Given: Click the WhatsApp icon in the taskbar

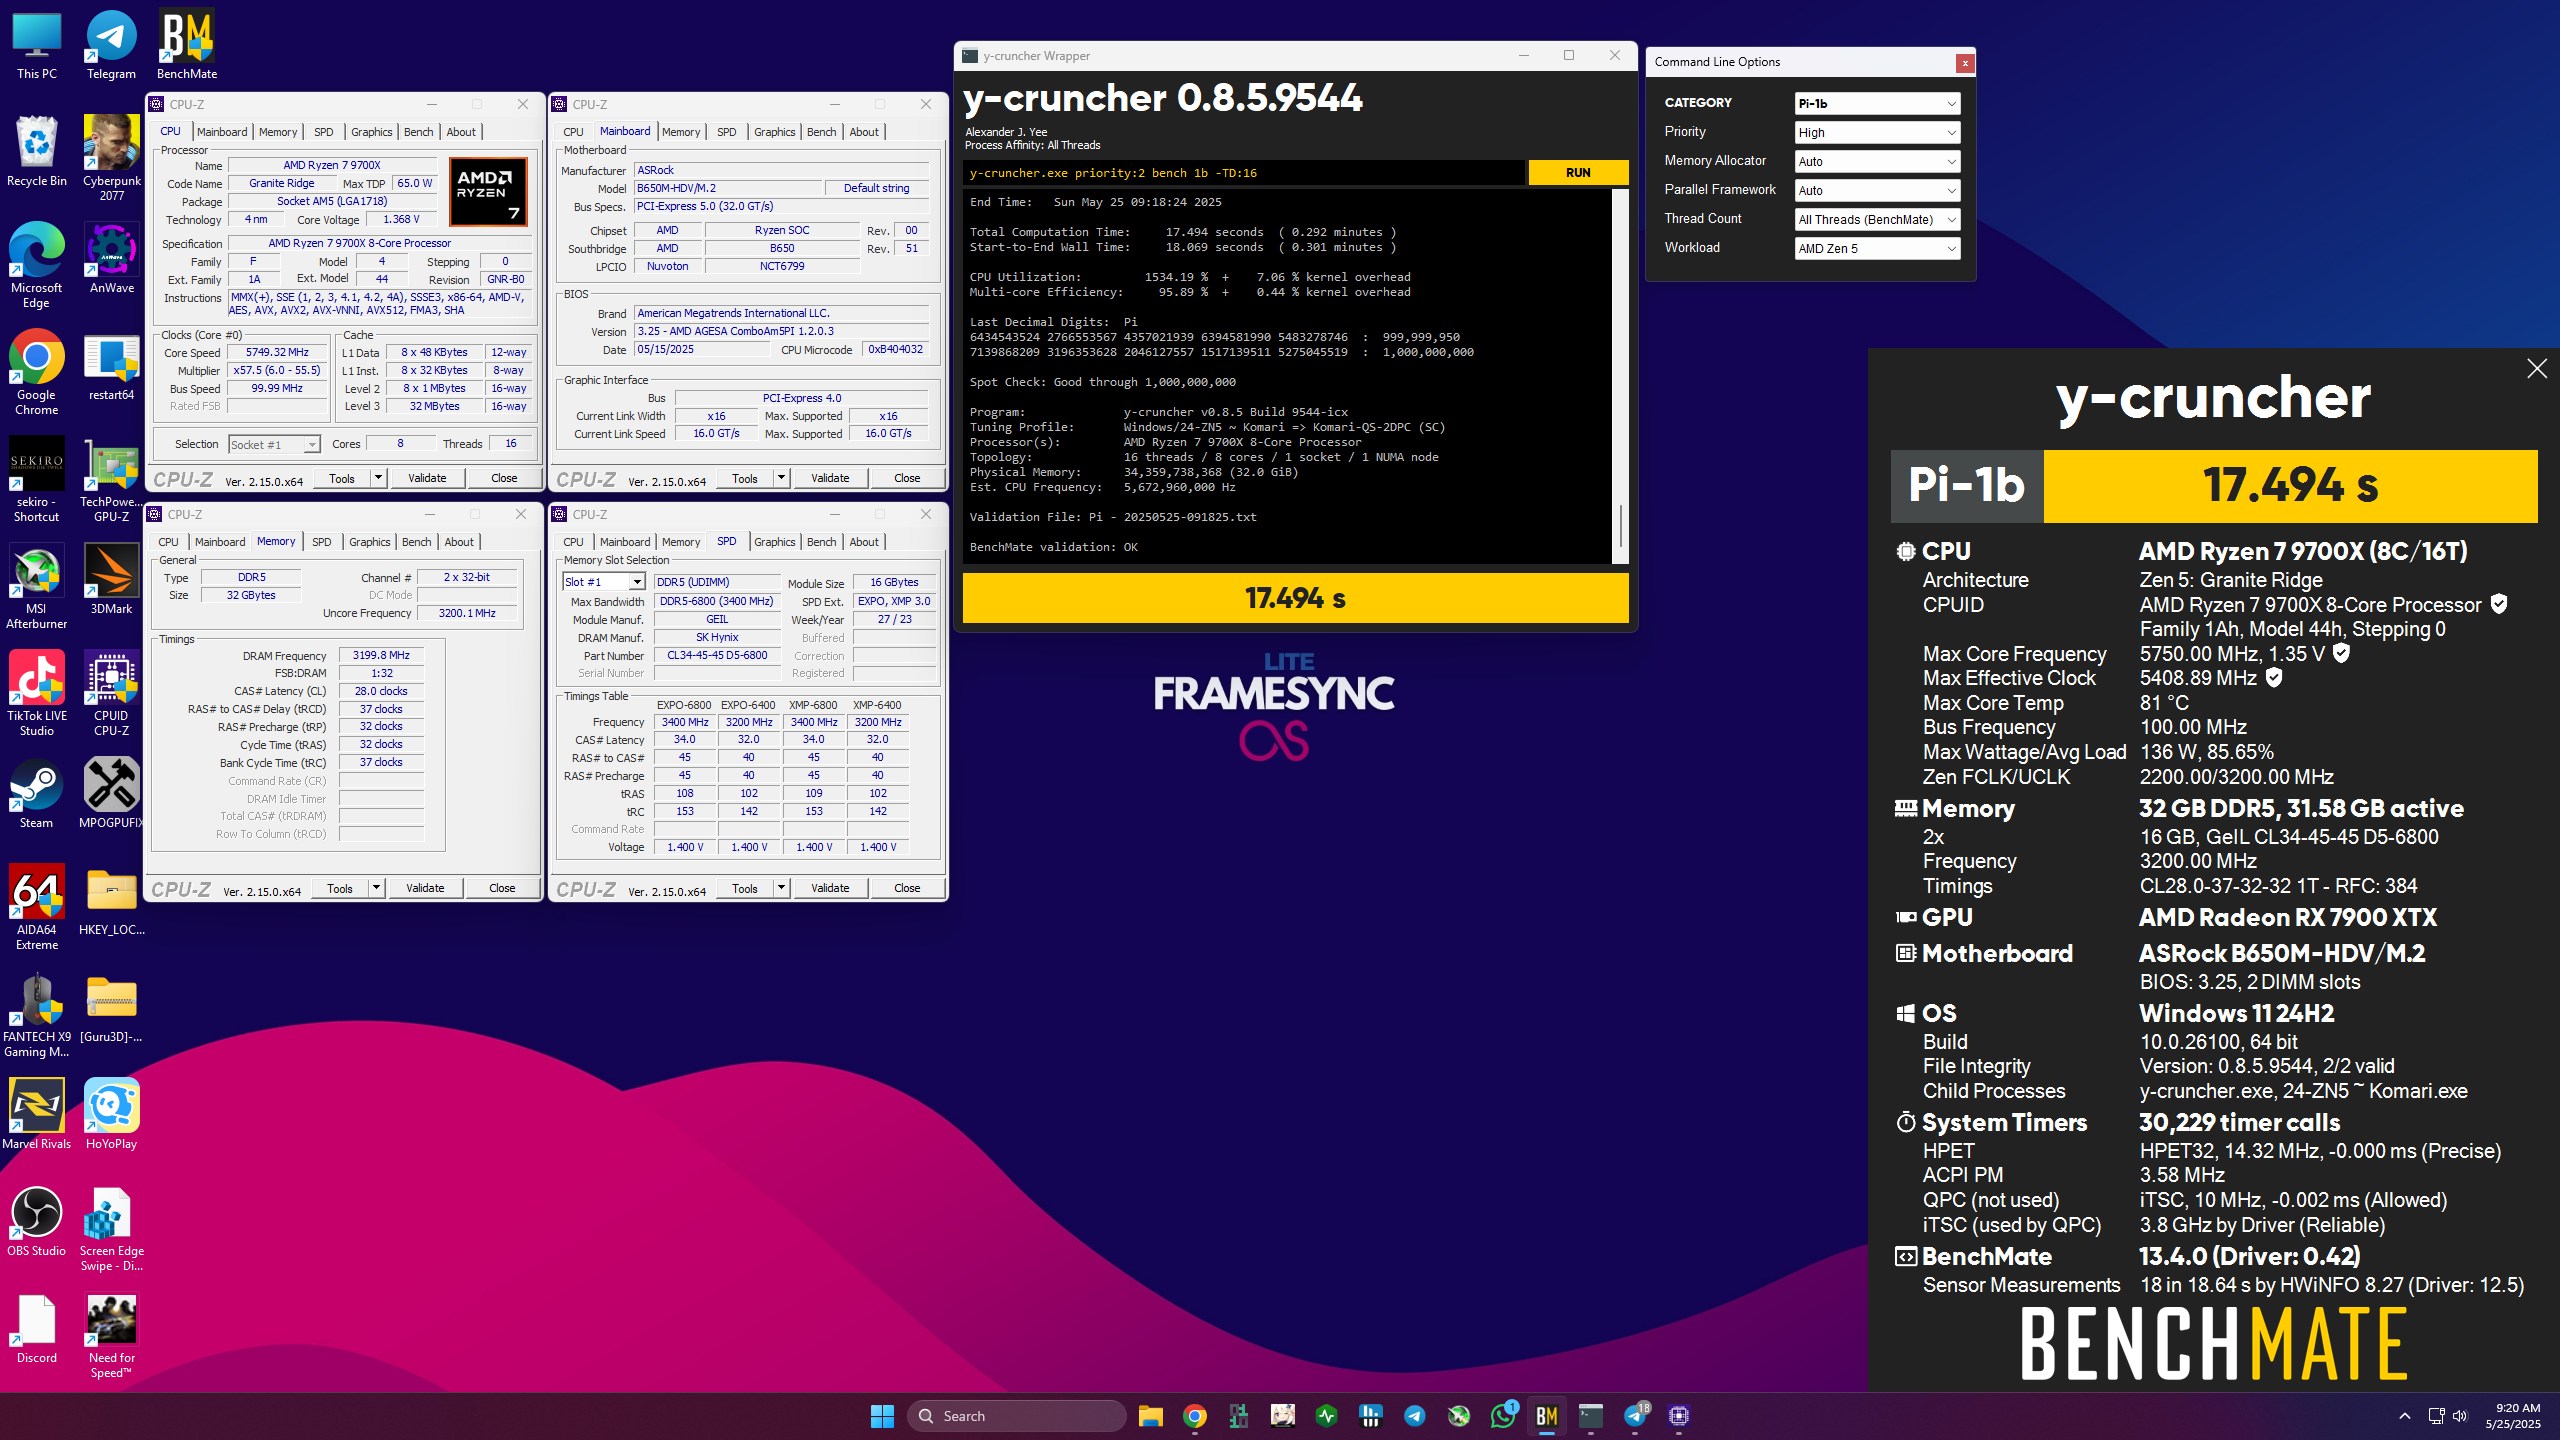Looking at the screenshot, I should tap(1502, 1416).
